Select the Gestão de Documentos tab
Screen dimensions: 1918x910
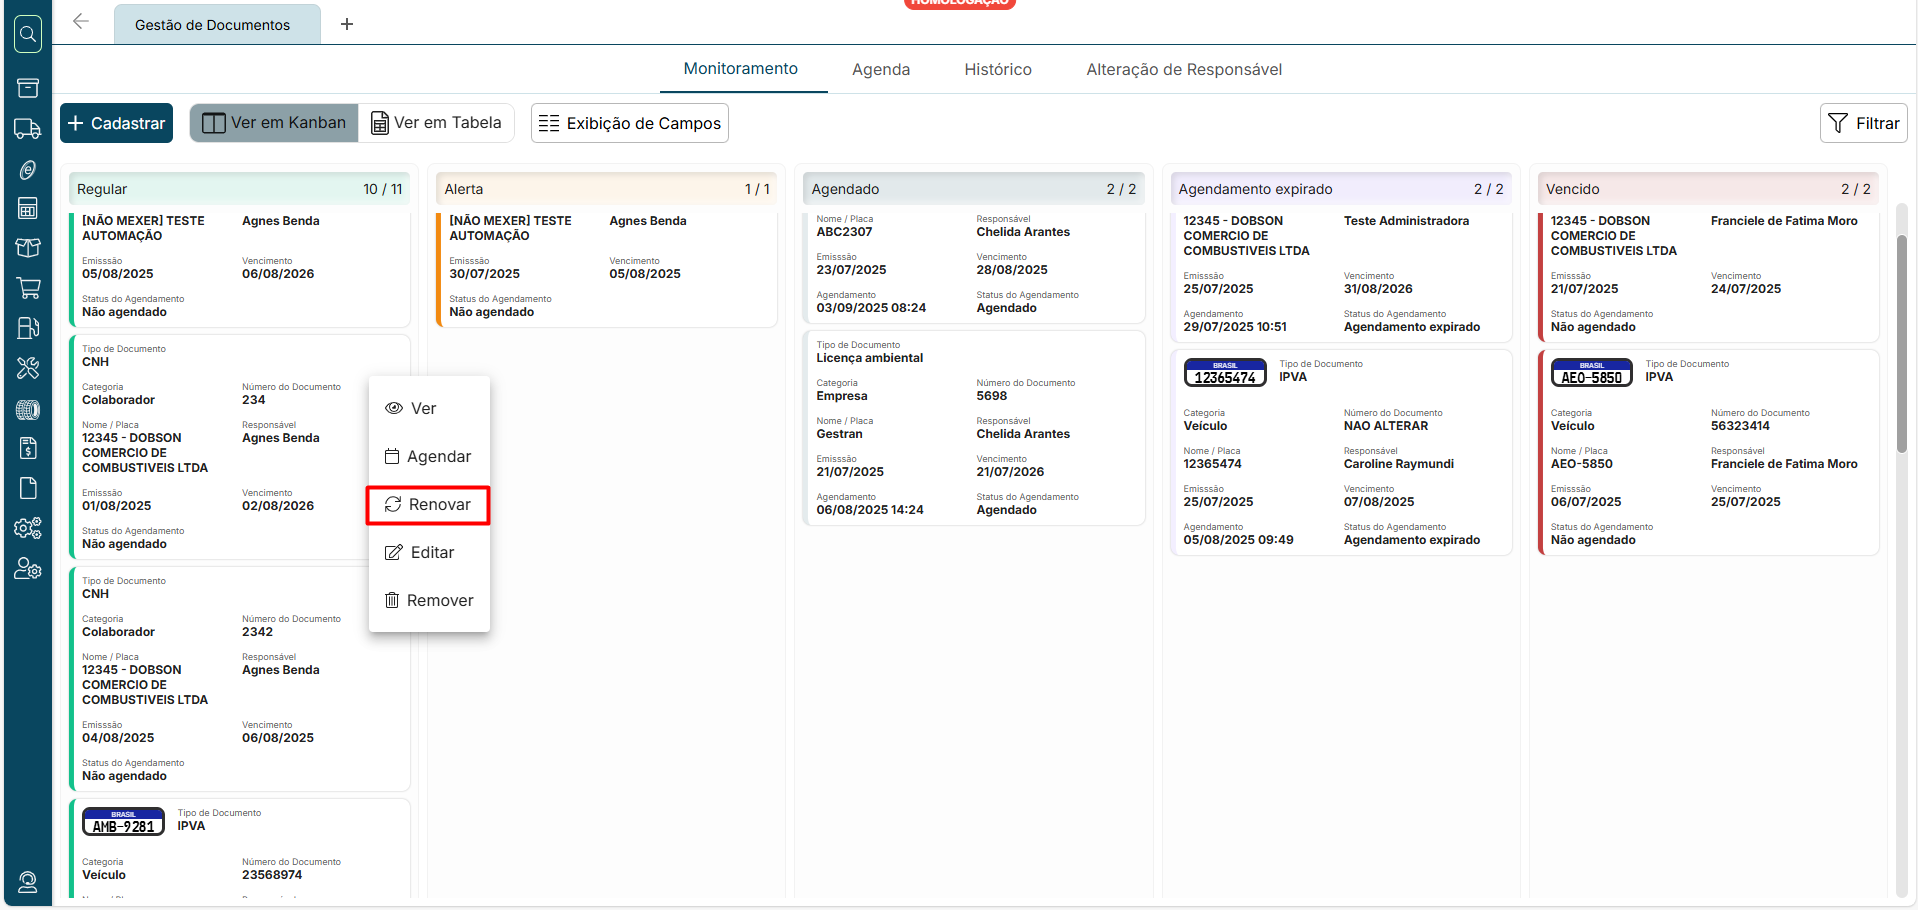[217, 25]
